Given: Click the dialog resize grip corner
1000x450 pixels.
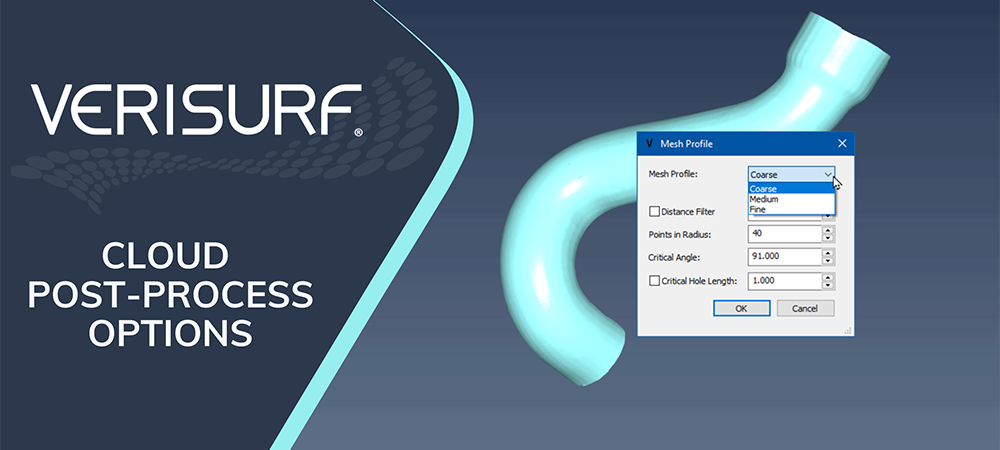Looking at the screenshot, I should pos(849,331).
